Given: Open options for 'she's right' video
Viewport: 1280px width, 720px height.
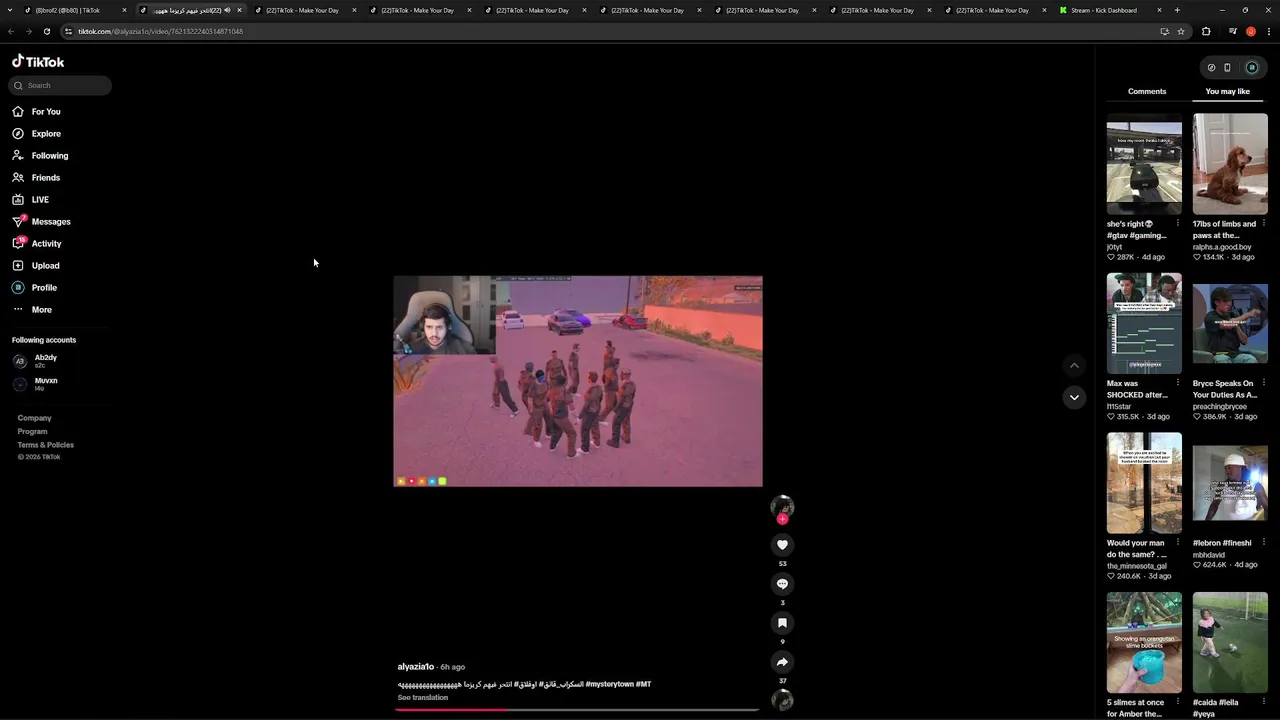Looking at the screenshot, I should click(x=1177, y=224).
